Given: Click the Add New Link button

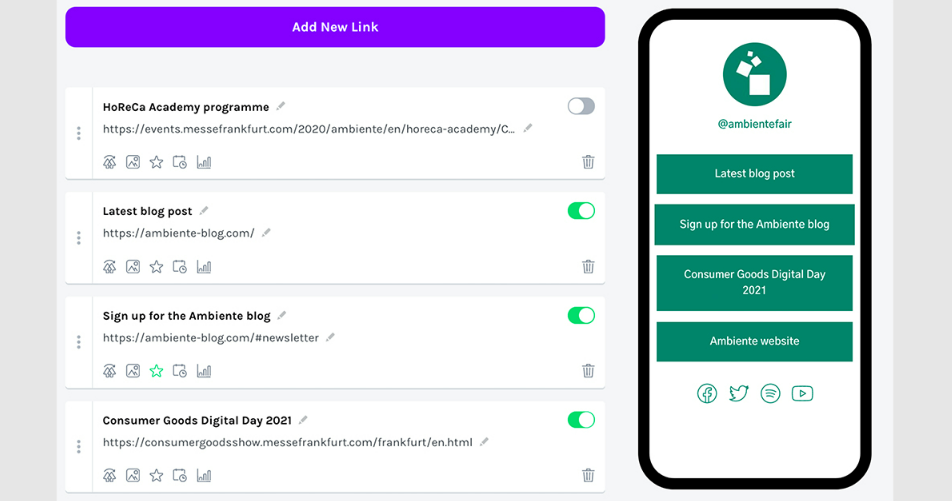Looking at the screenshot, I should 335,27.
